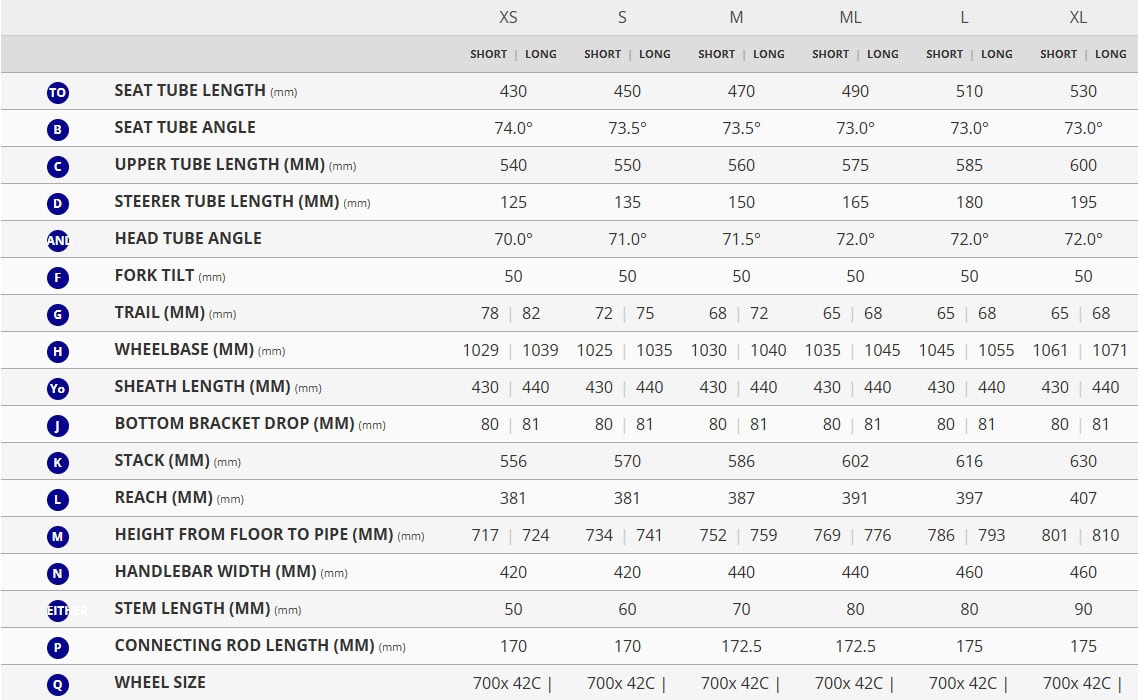This screenshot has width=1138, height=700.
Task: Click the 172.5 connecting rod value for M
Action: click(x=741, y=646)
